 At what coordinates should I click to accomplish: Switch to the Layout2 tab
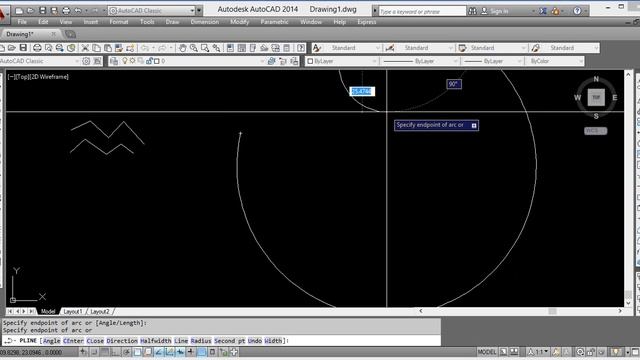[100, 311]
